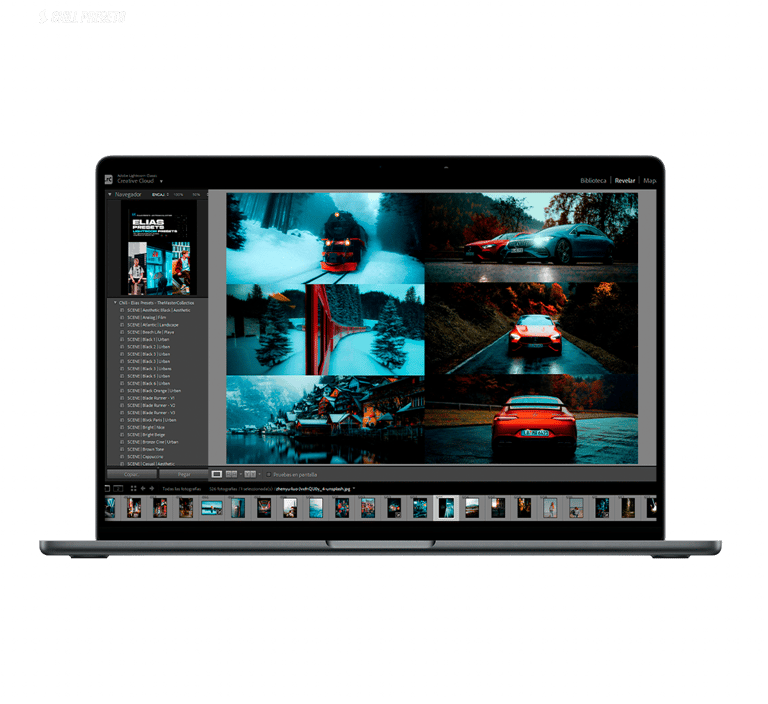
Task: Apply preset SCENE | Black 5 | Urban
Action: 148,377
